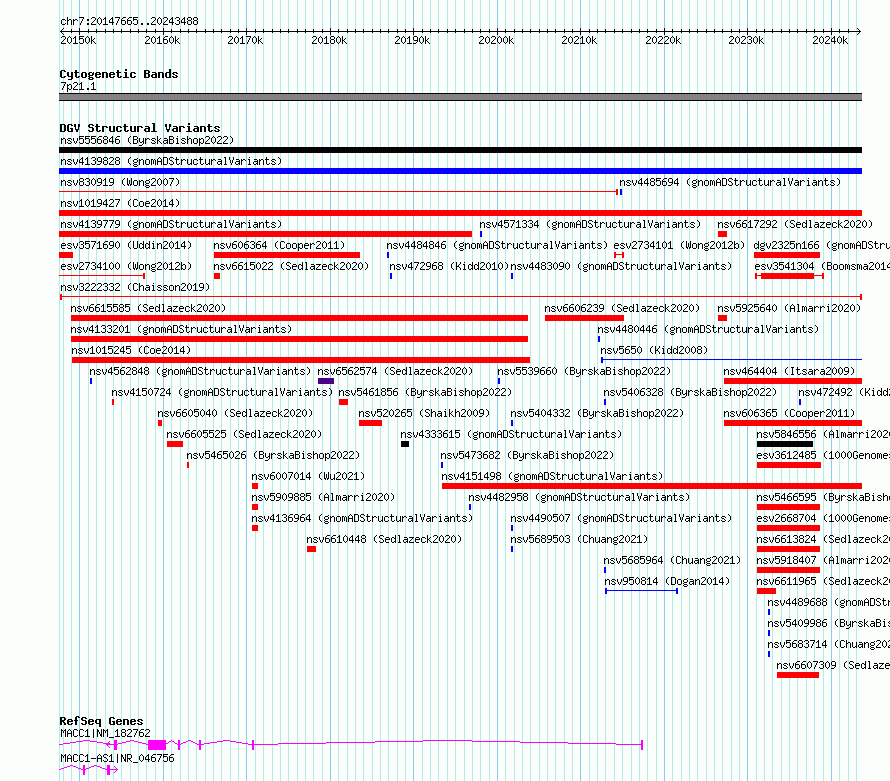Open nsv4484846 variant label
This screenshot has width=890, height=781.
tap(497, 245)
